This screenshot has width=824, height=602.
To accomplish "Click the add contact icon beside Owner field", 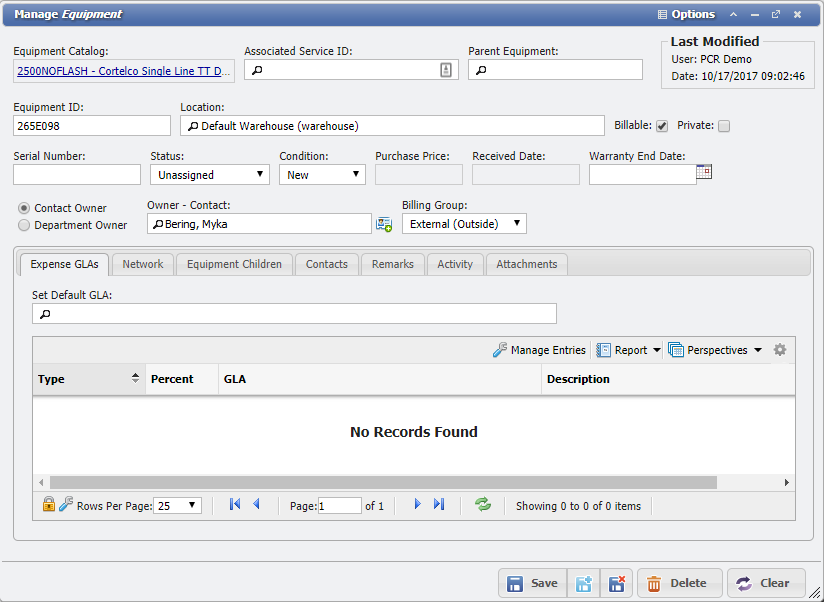I will [384, 224].
